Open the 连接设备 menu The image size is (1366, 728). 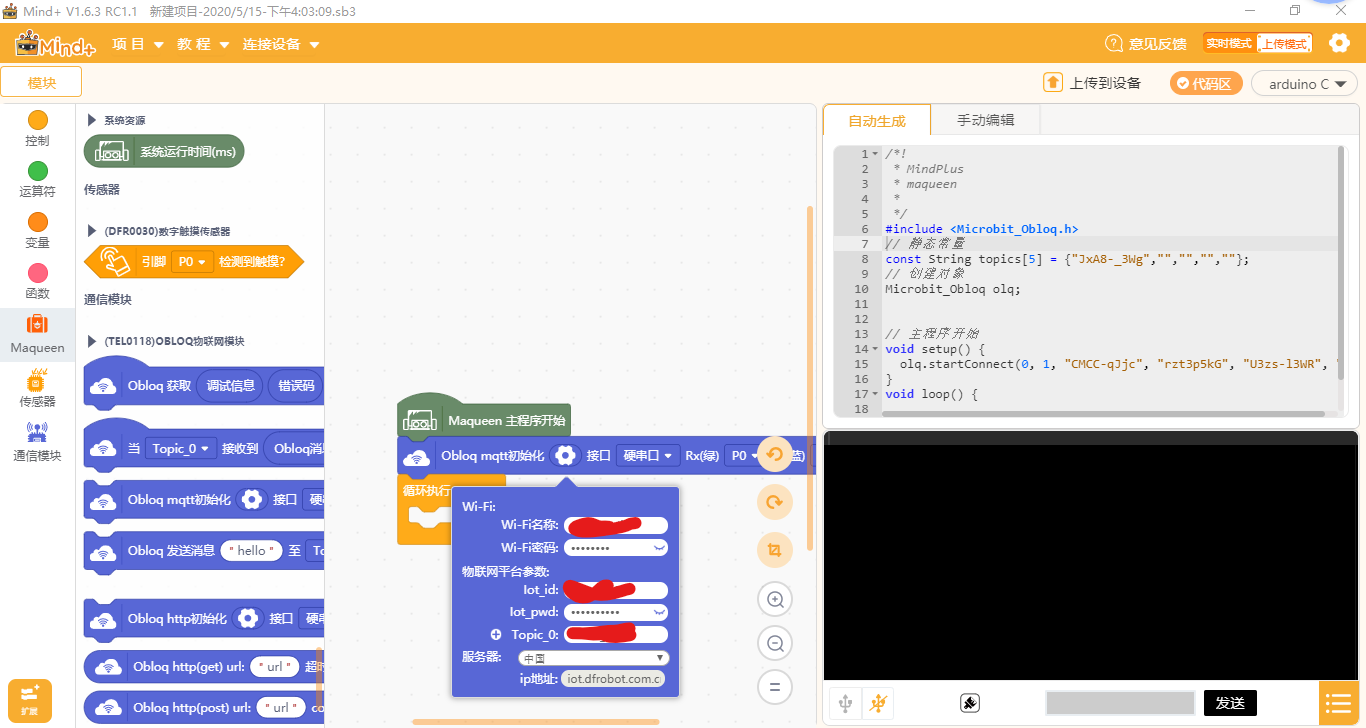(281, 44)
